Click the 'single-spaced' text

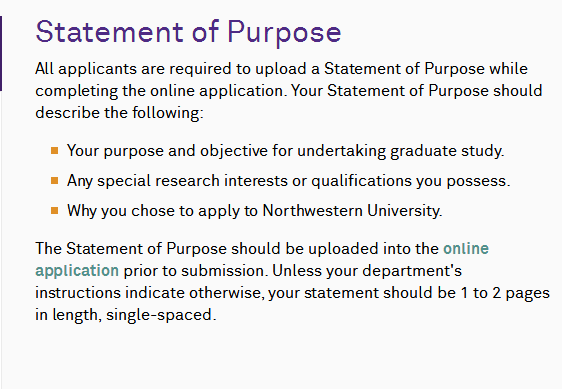[159, 315]
